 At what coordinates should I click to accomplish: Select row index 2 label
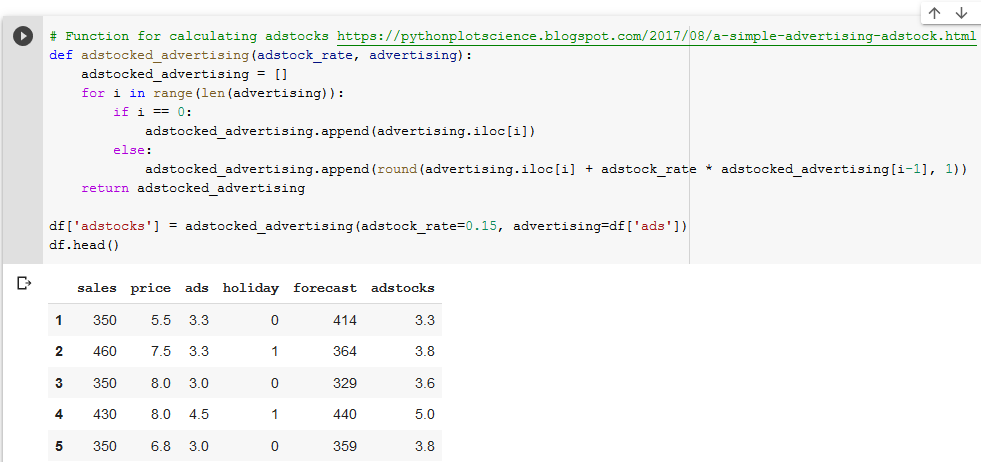(x=59, y=352)
